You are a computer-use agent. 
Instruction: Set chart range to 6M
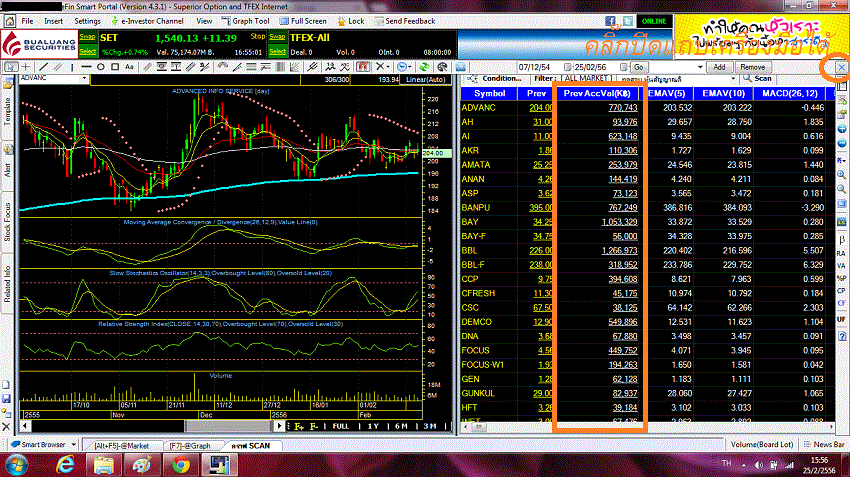pos(401,427)
